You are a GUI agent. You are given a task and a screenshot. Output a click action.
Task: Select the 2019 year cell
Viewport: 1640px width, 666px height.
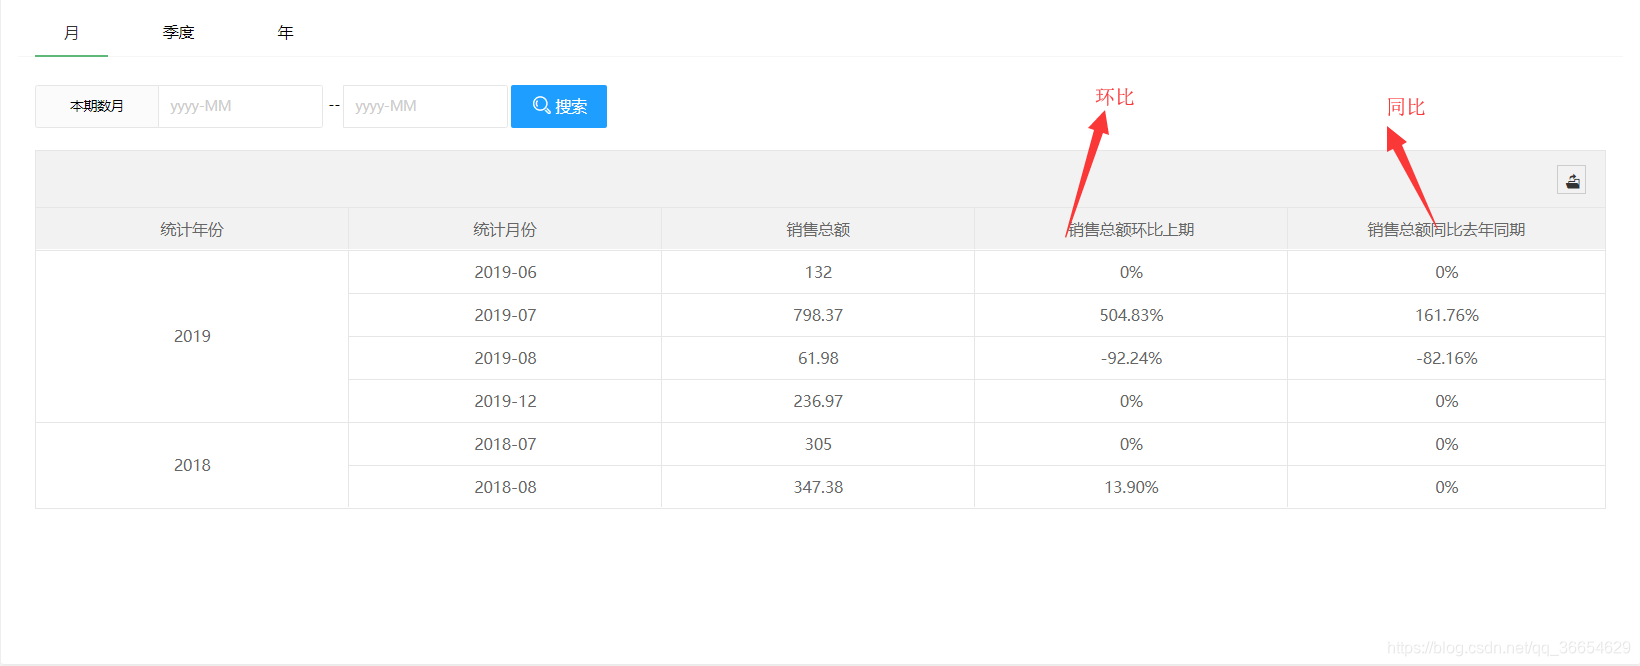(192, 336)
